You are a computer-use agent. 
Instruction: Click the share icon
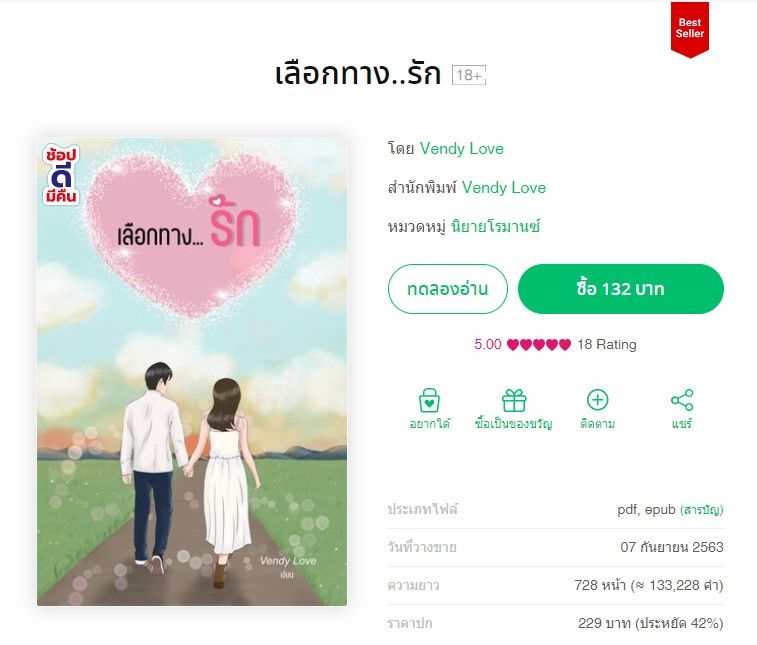[682, 400]
